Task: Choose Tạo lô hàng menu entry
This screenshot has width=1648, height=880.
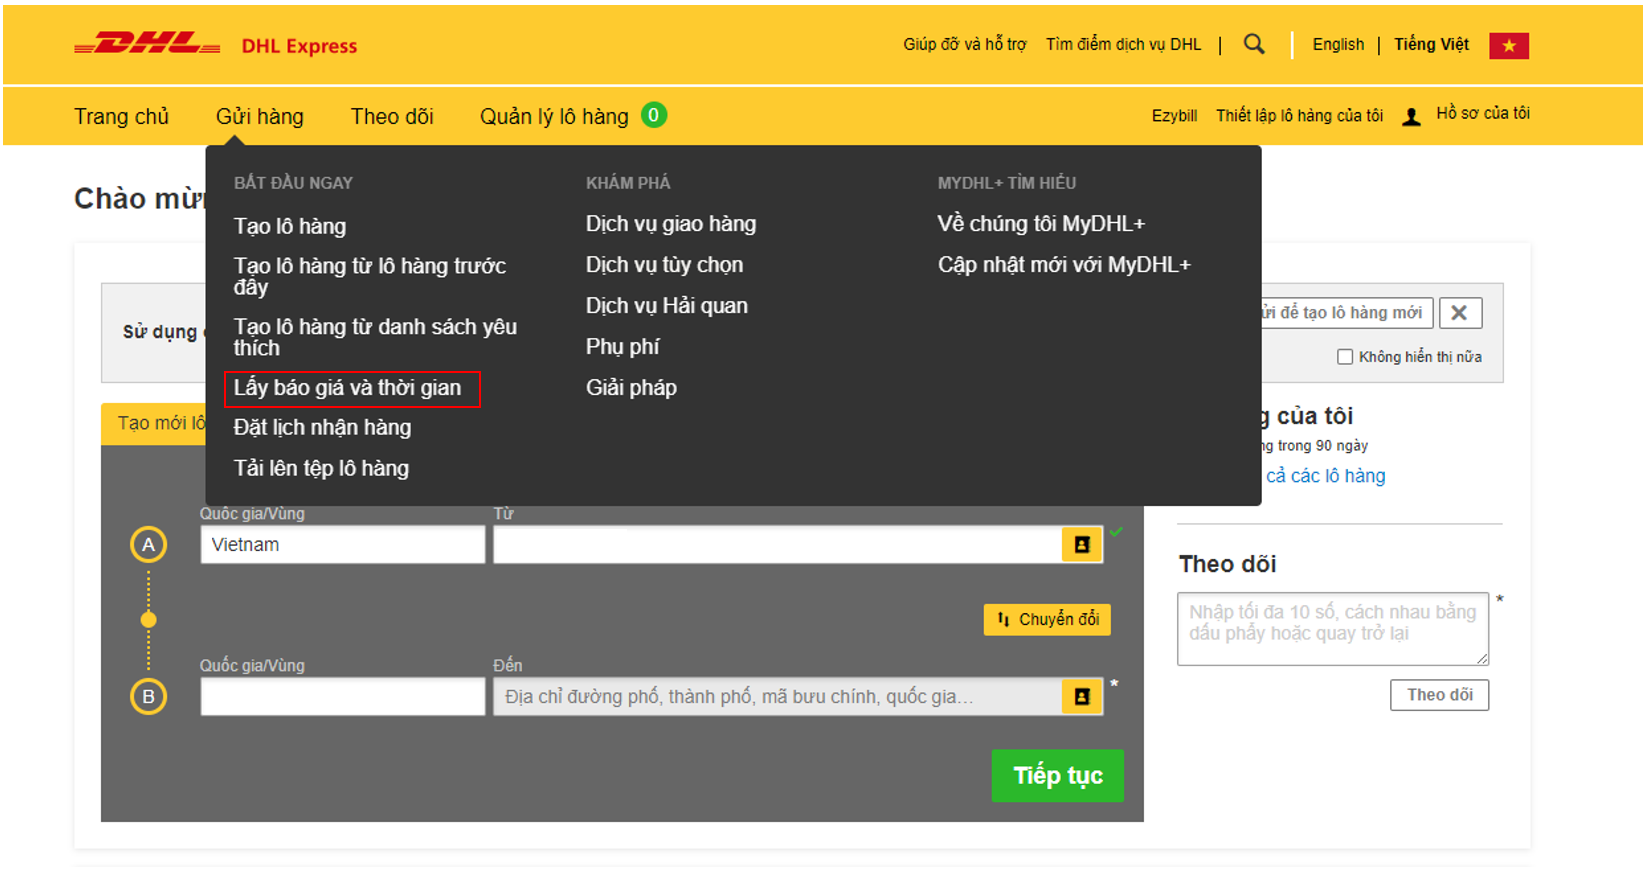Action: [290, 226]
